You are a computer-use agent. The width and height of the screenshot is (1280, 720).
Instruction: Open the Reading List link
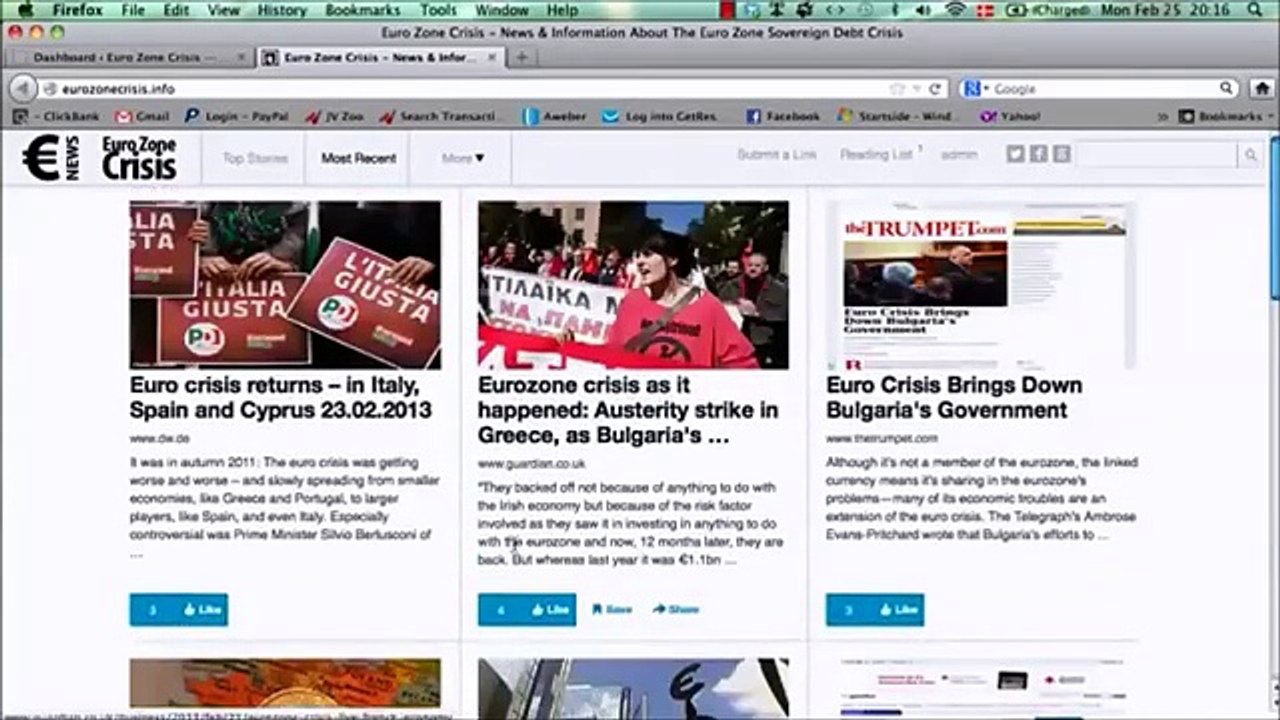876,155
